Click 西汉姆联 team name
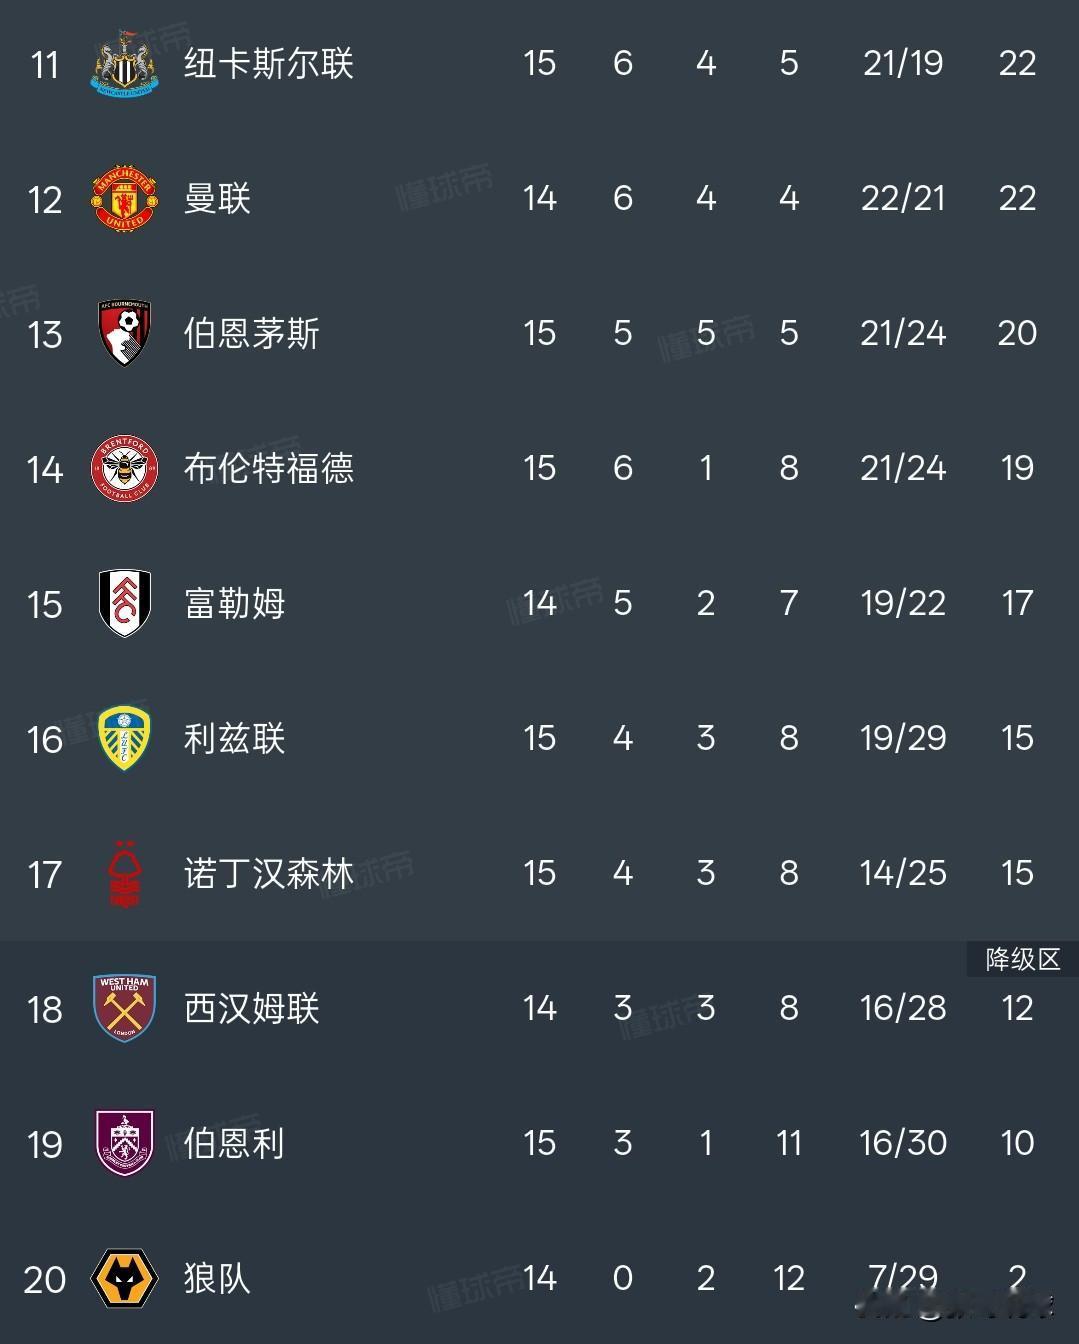Screen dimensions: 1079x1344 tap(252, 1009)
